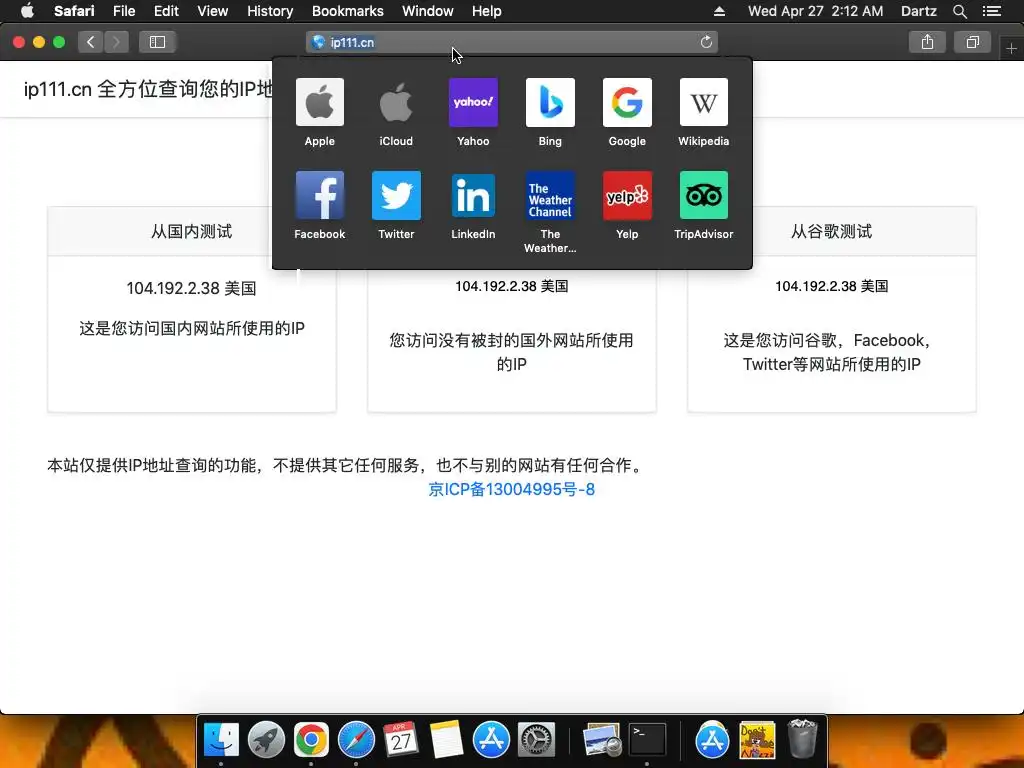Click the date and time in menu bar
This screenshot has height=768, width=1024.
(x=815, y=11)
